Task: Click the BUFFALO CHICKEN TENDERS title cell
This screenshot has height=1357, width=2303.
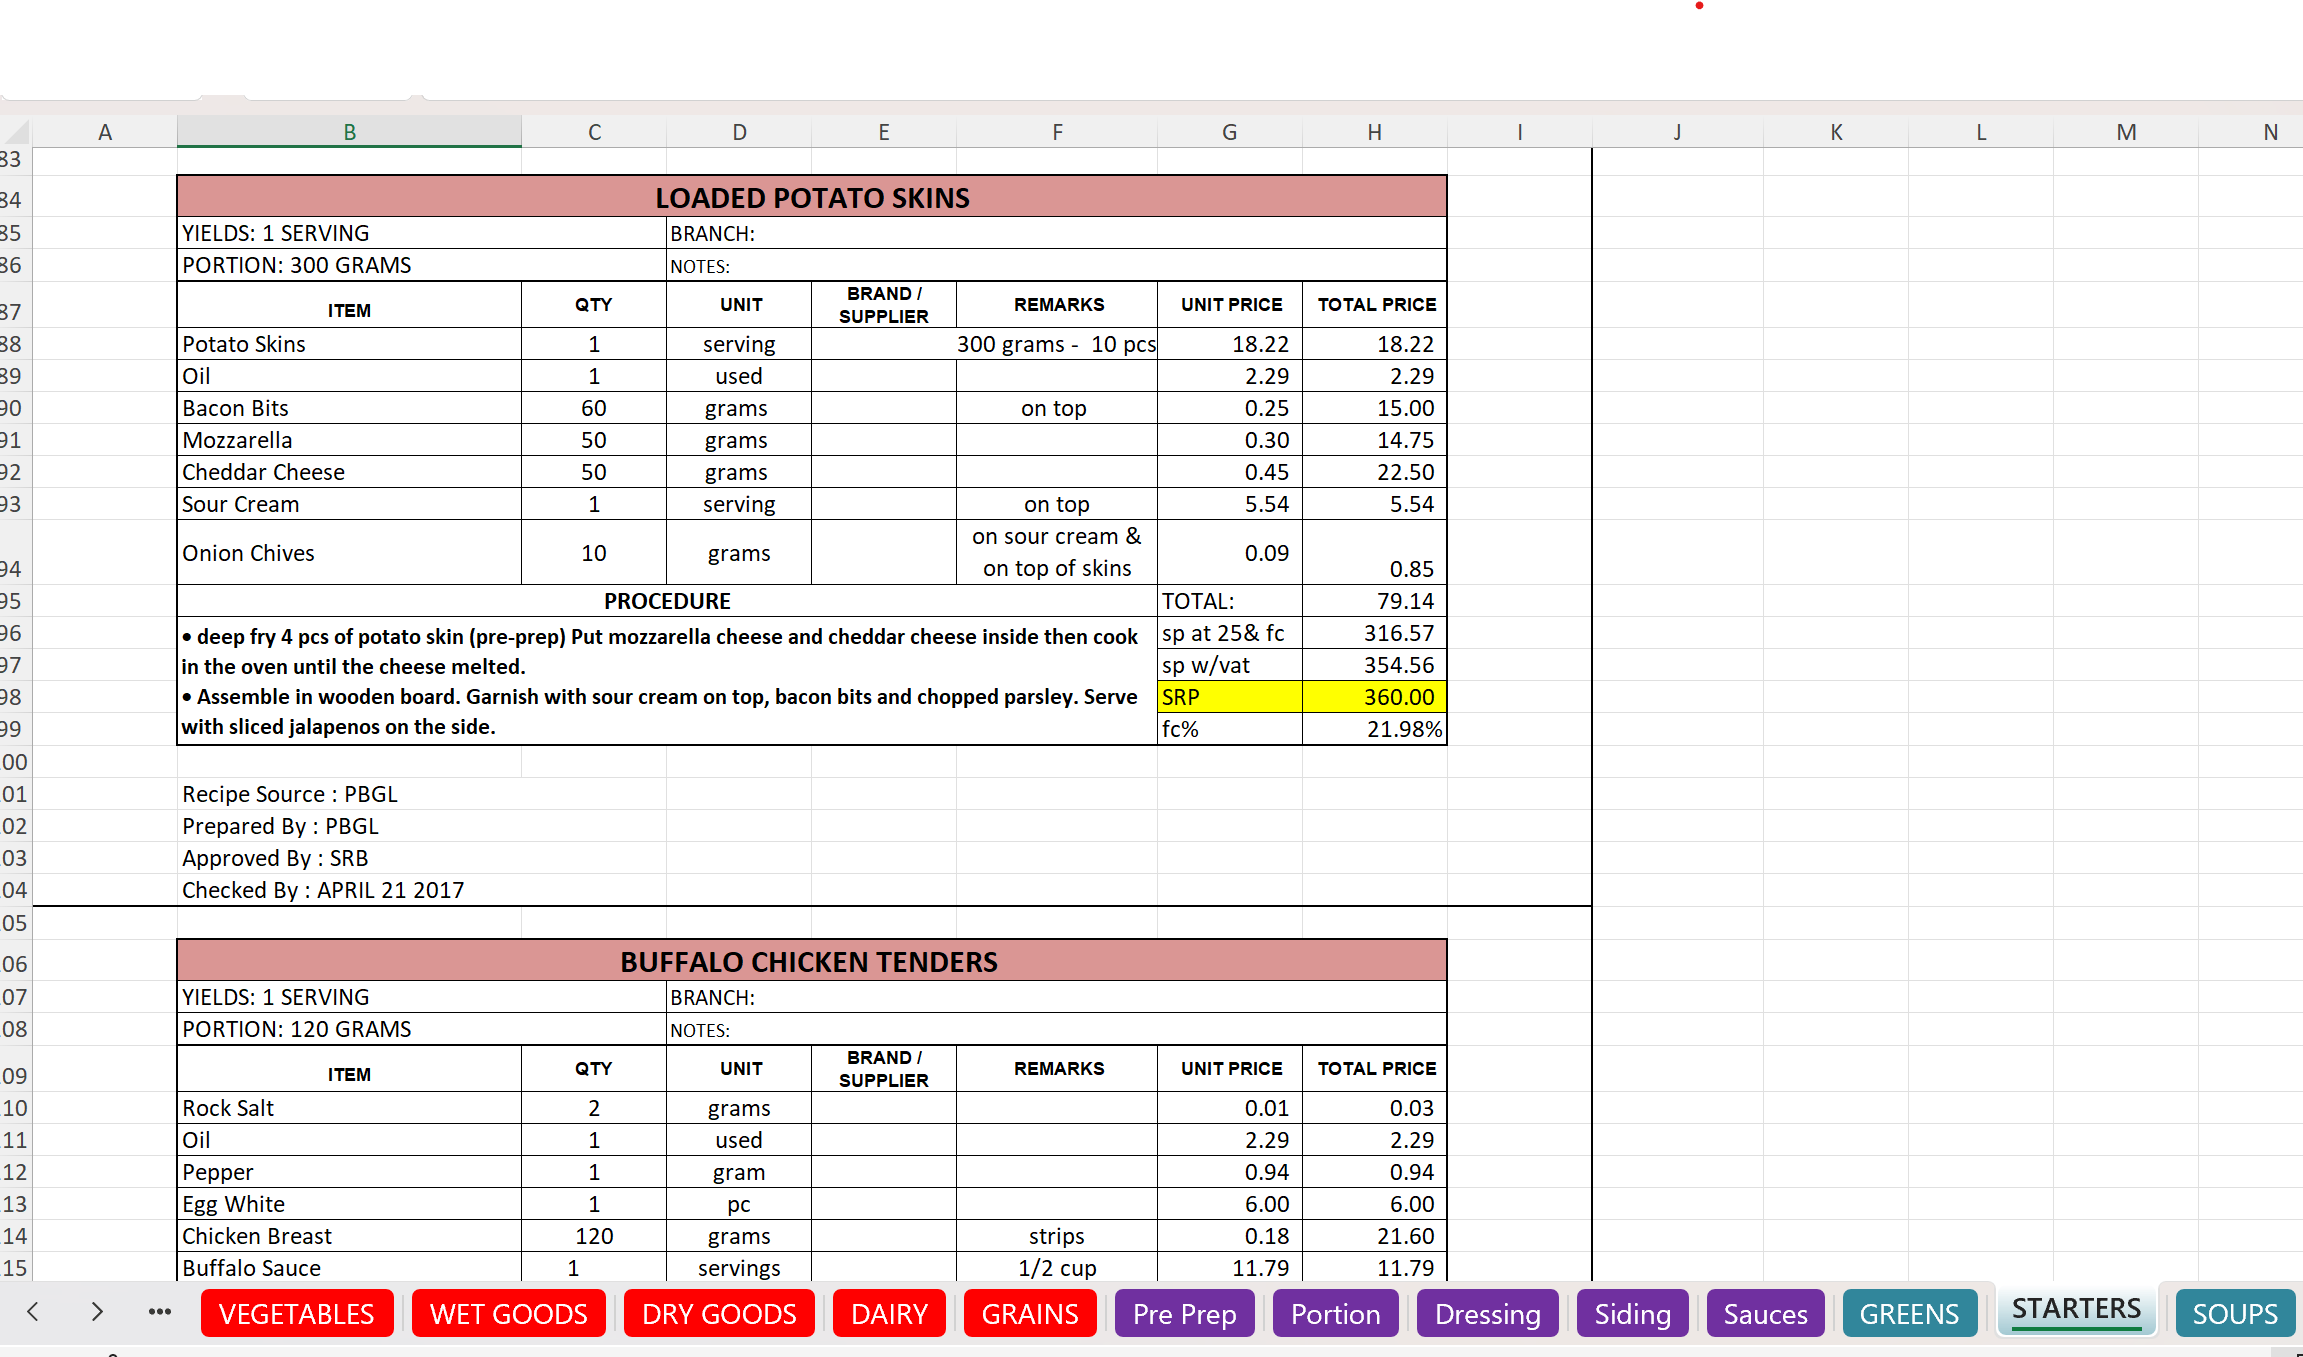Action: pyautogui.click(x=811, y=961)
